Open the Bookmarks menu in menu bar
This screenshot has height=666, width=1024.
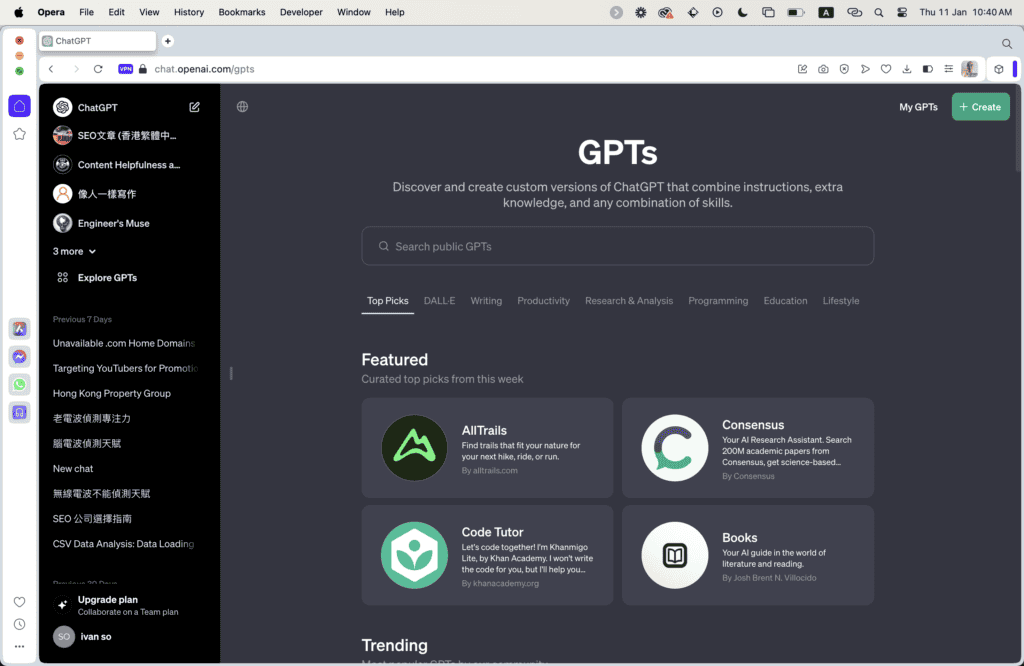coord(242,12)
